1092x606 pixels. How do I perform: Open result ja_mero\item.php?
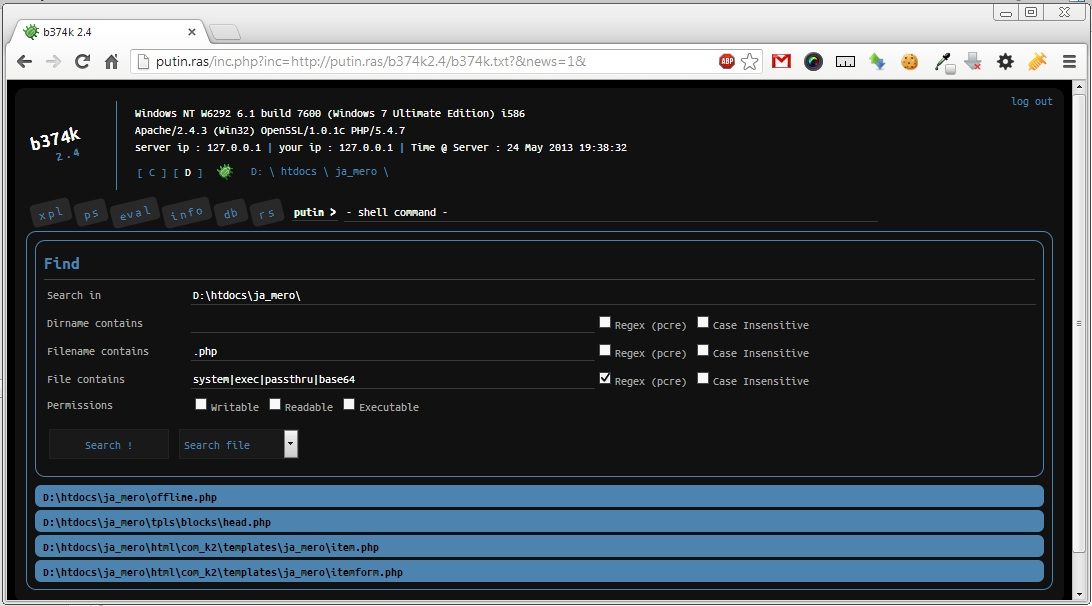(x=539, y=547)
